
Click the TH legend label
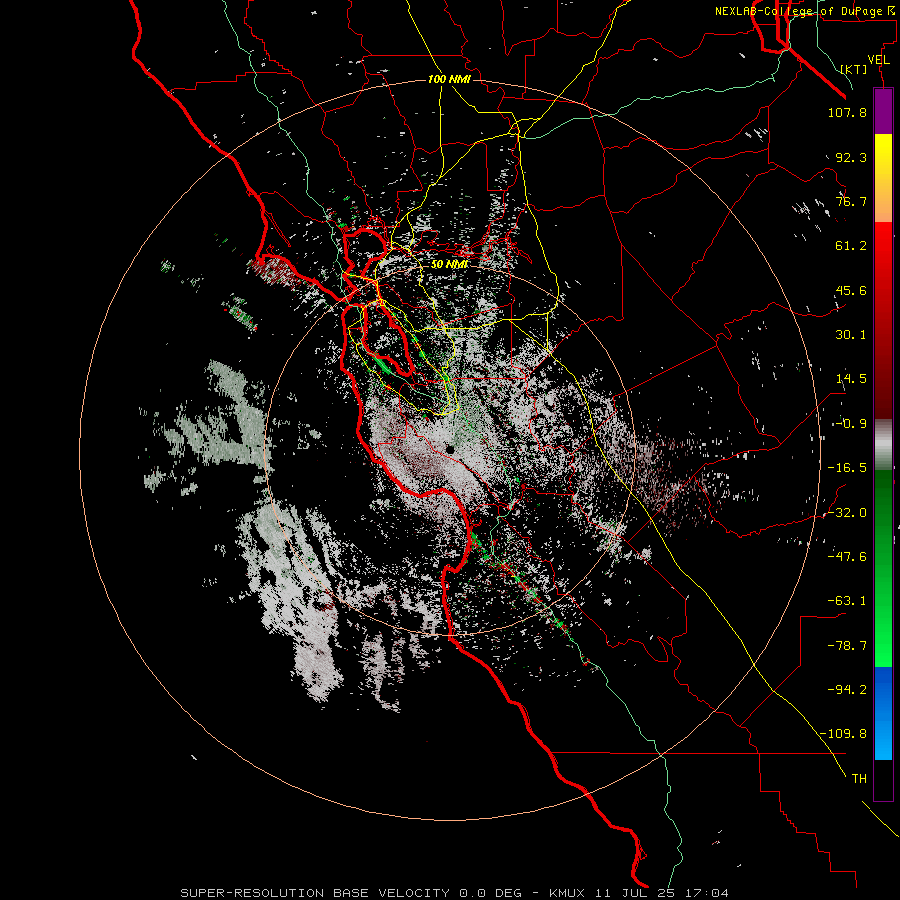859,779
